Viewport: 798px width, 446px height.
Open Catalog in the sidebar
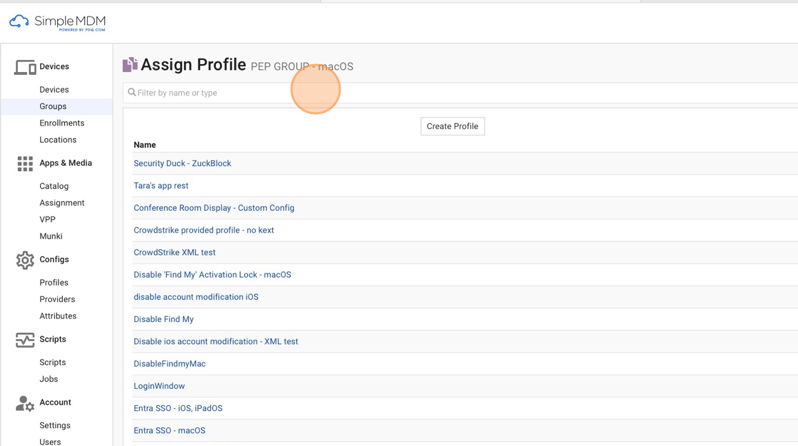54,186
